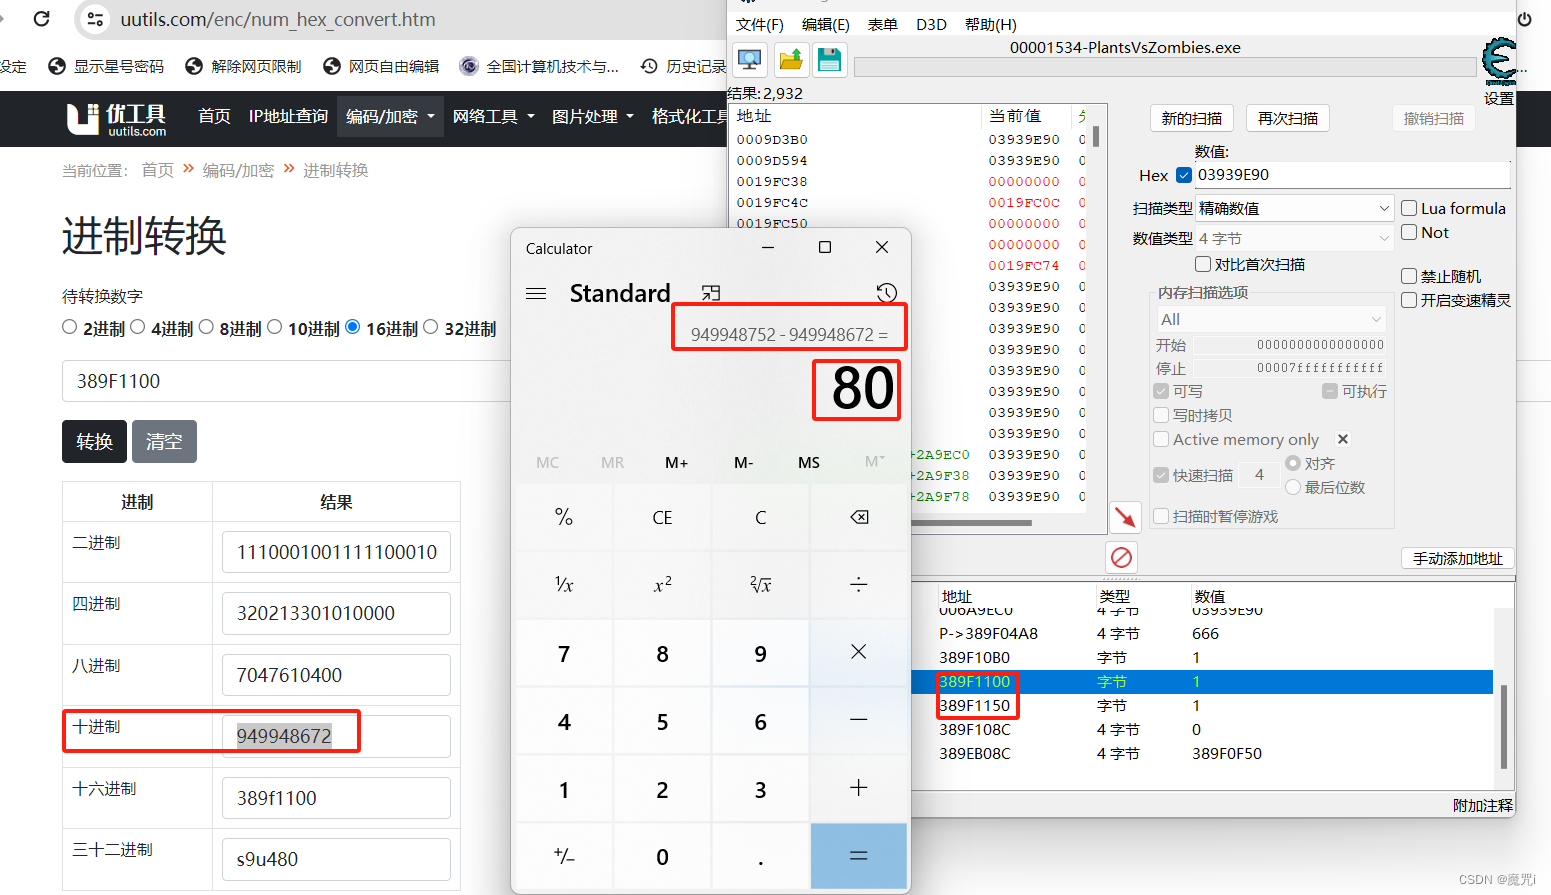Click Calculator plus key
This screenshot has width=1551, height=895.
click(x=859, y=788)
